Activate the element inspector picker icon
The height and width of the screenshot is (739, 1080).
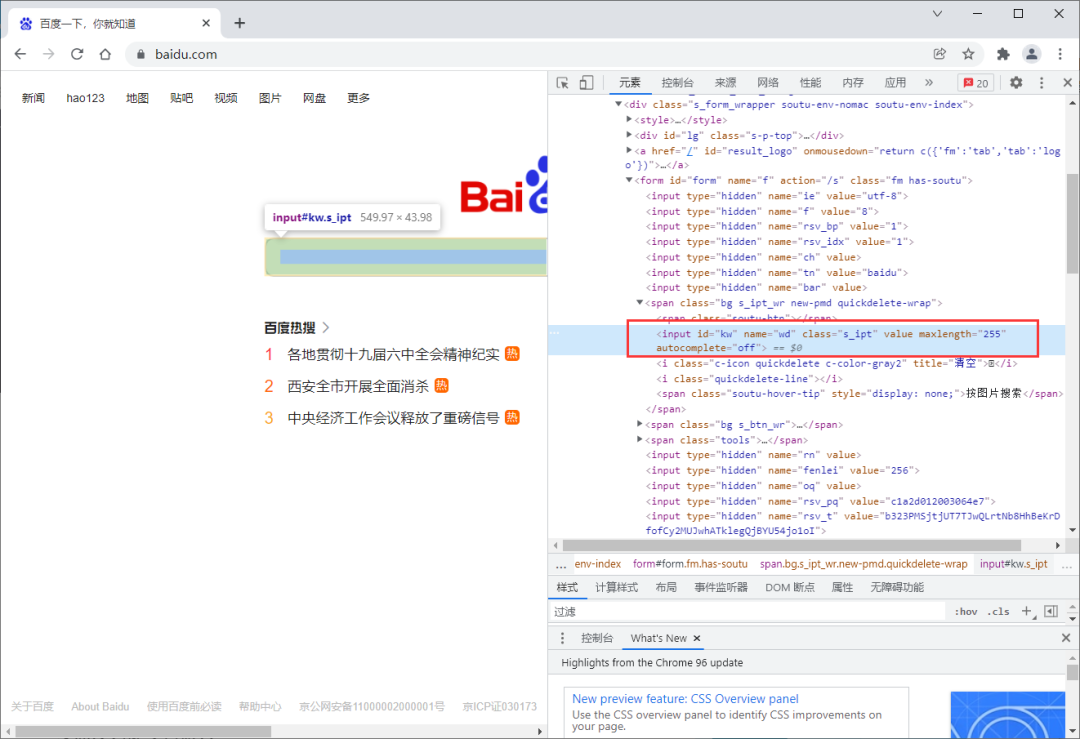click(563, 83)
